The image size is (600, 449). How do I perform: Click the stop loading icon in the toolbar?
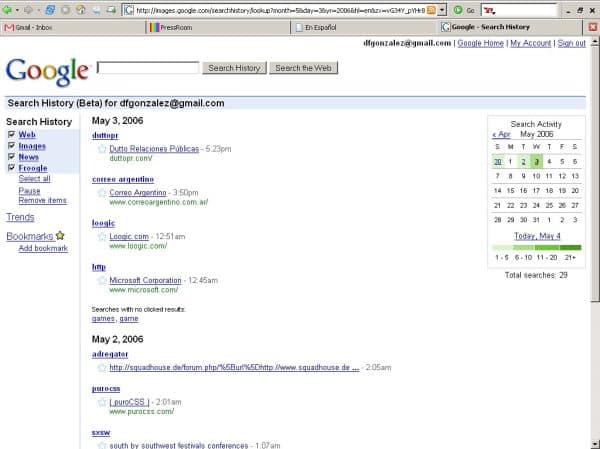pyautogui.click(x=66, y=10)
